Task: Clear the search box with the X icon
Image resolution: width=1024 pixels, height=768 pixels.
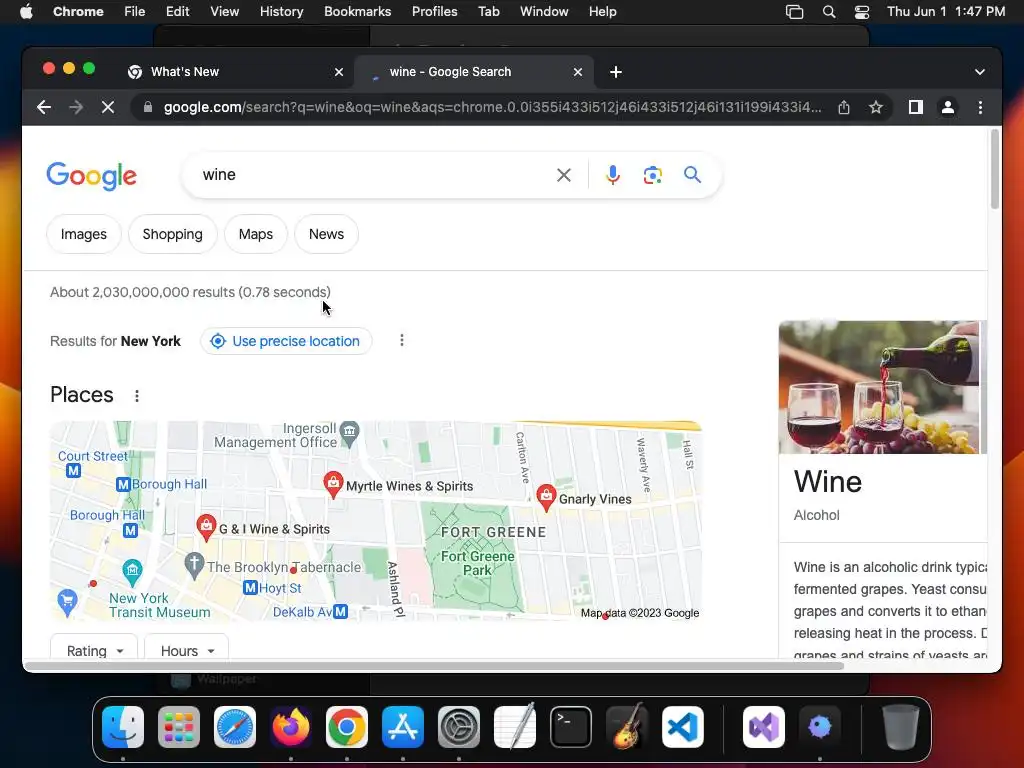Action: (x=564, y=175)
